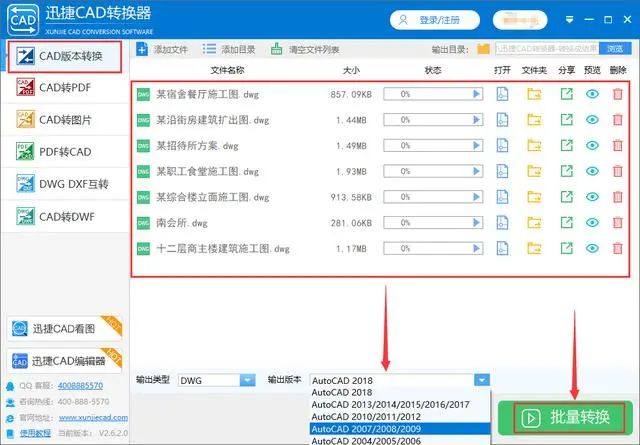Launch 迅捷CAD看图 viewer
The height and width of the screenshot is (445, 640).
(64, 329)
